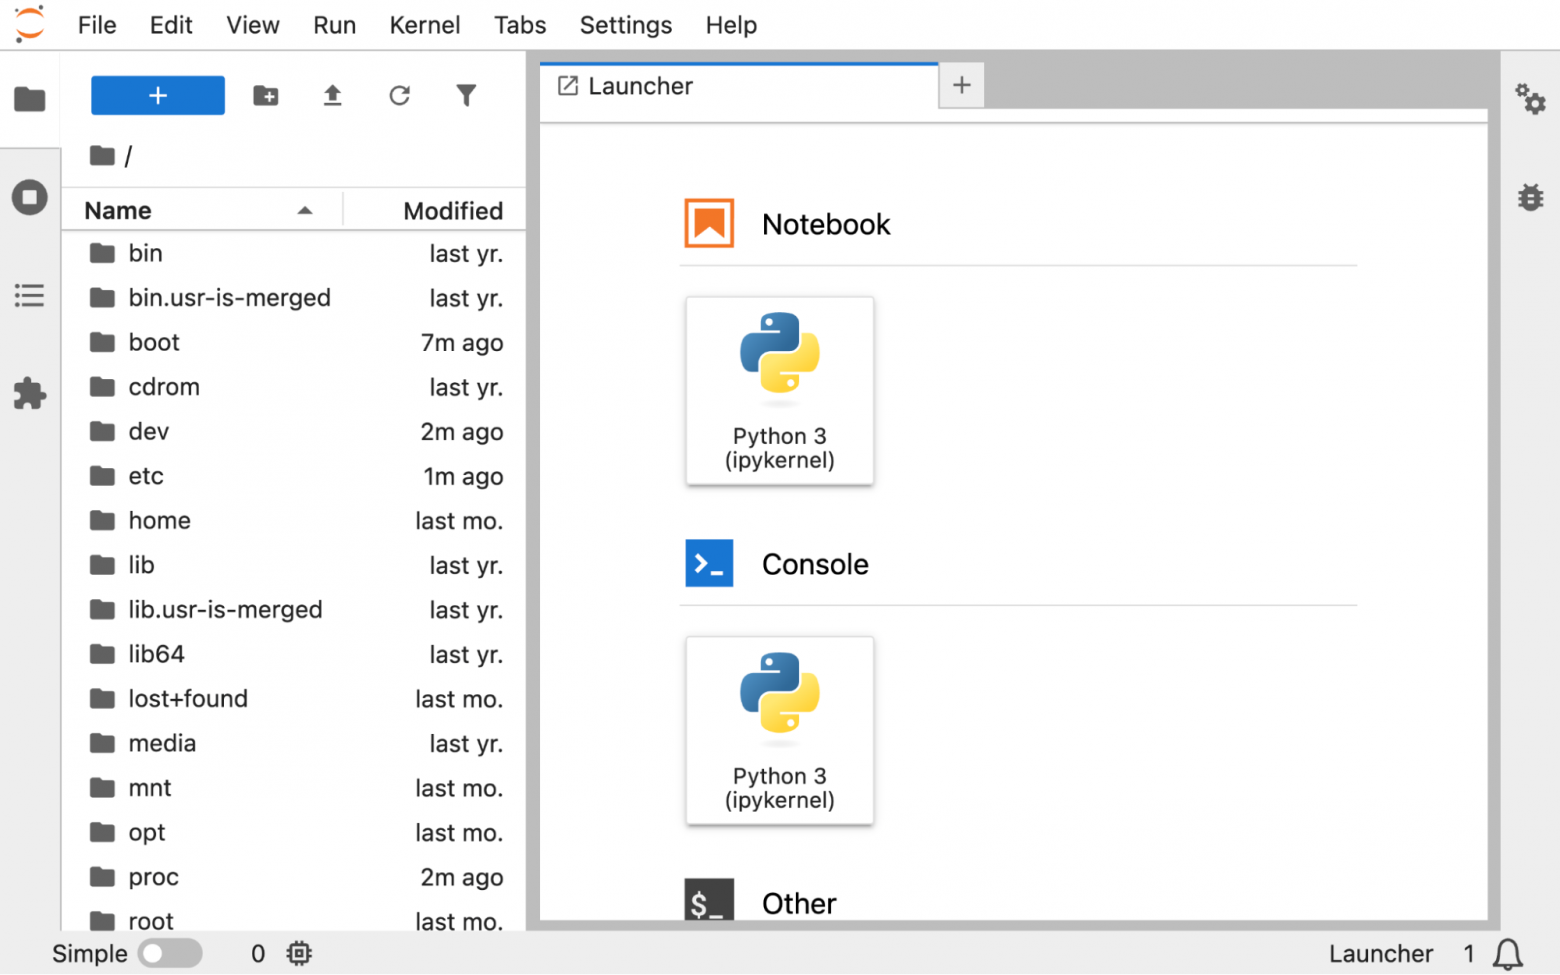Viewport: 1560px width, 975px height.
Task: Sort files by Modified column
Action: (452, 211)
